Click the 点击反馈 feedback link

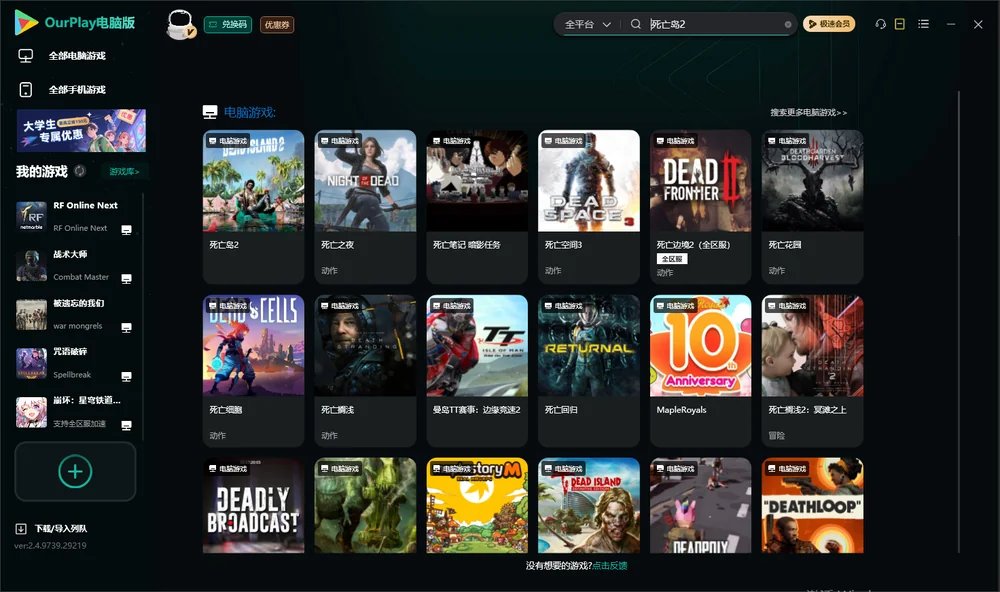[x=610, y=565]
